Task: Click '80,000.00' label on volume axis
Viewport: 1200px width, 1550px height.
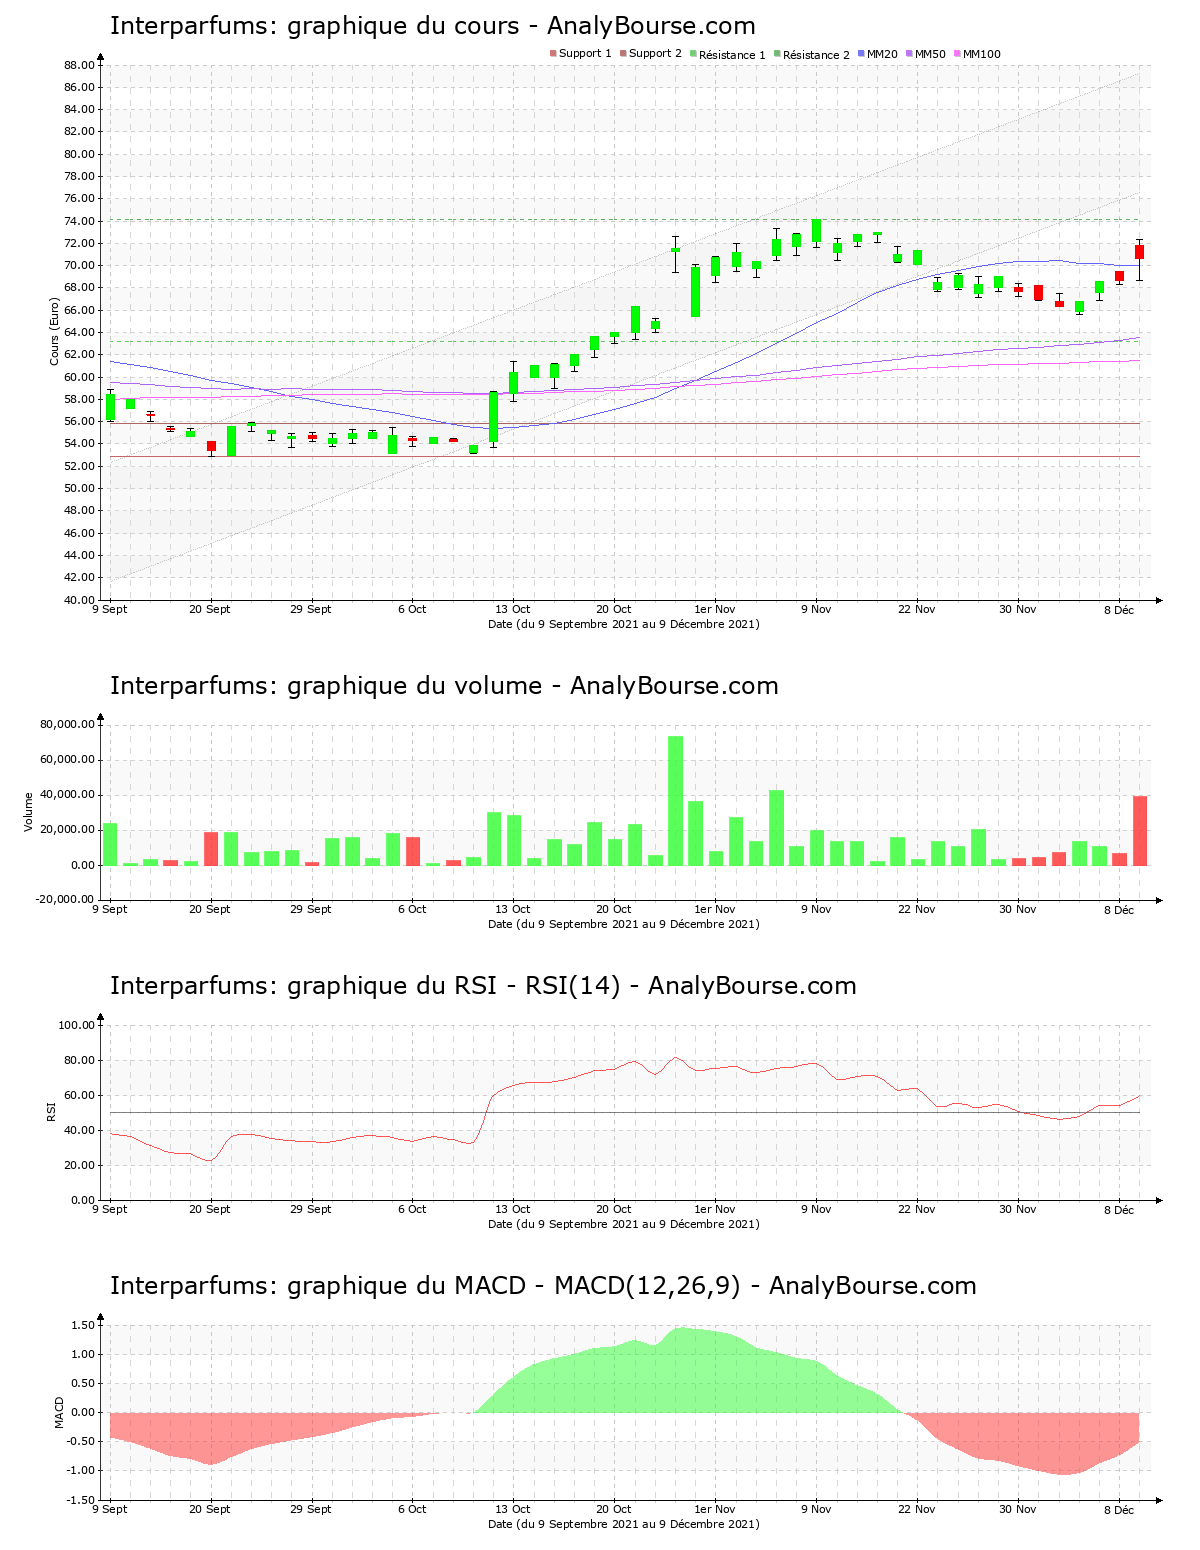Action: [67, 724]
